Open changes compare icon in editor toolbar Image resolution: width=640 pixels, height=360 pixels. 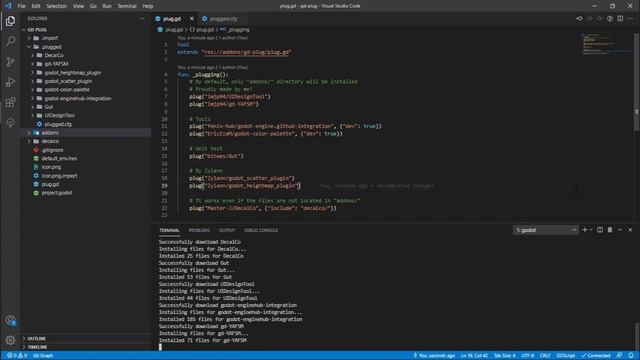coord(579,18)
